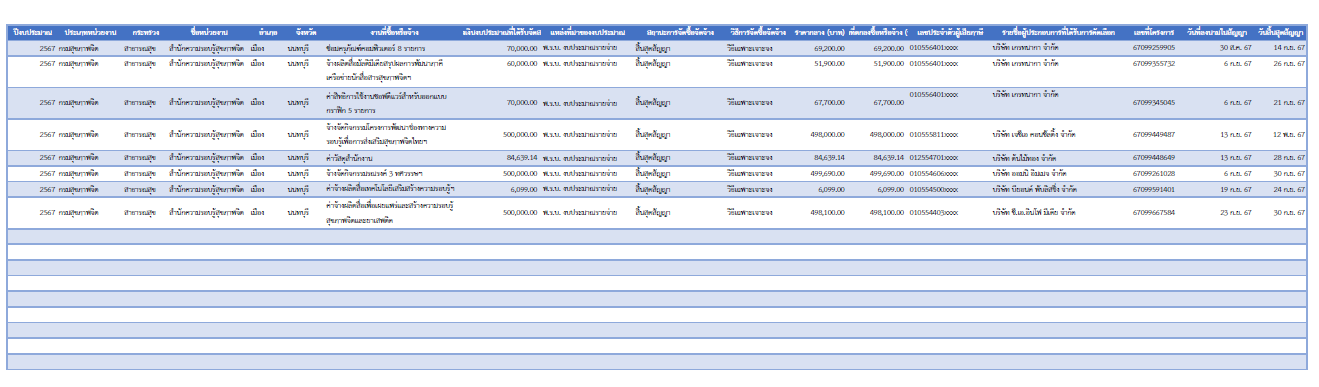Click the เลขที่โครงการ column header
Image resolution: width=1319 pixels, height=387 pixels.
(1154, 34)
